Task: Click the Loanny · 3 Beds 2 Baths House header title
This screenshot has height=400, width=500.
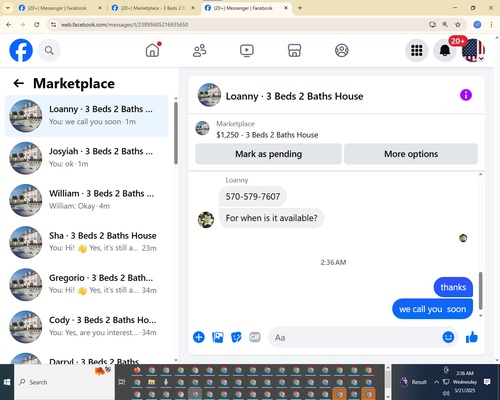Action: 294,96
